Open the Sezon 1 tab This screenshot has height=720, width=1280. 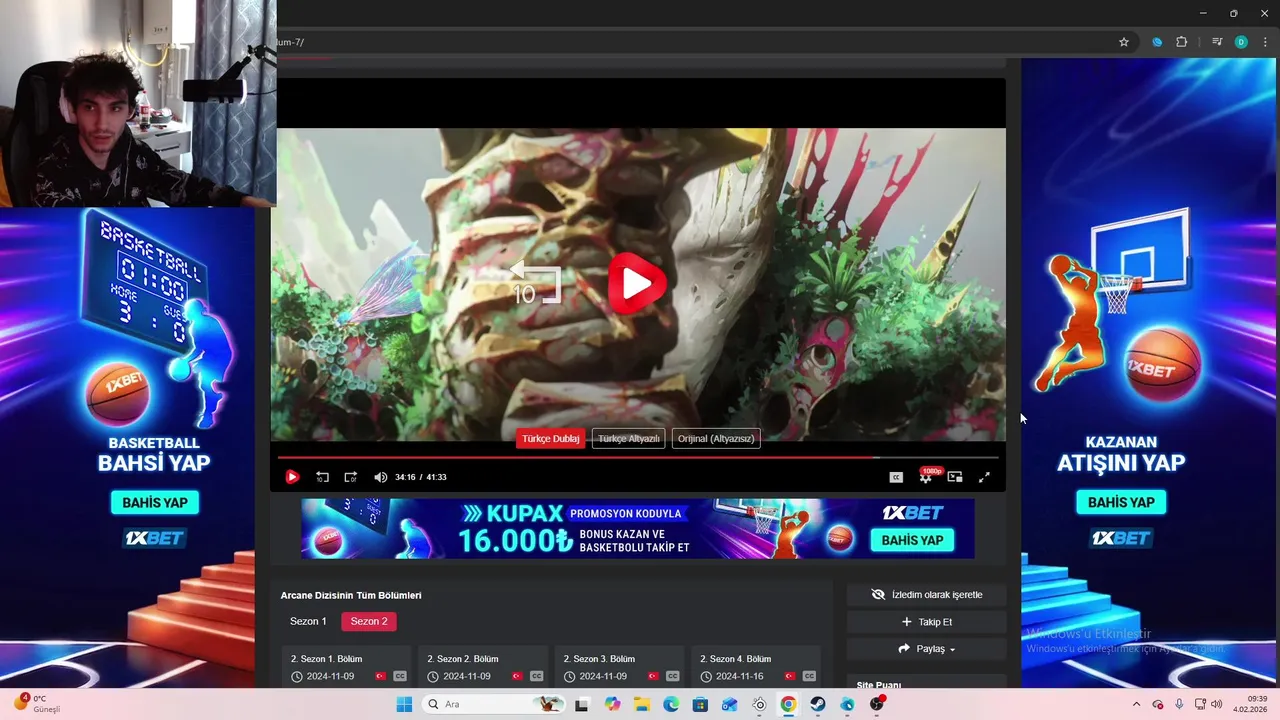(x=308, y=621)
